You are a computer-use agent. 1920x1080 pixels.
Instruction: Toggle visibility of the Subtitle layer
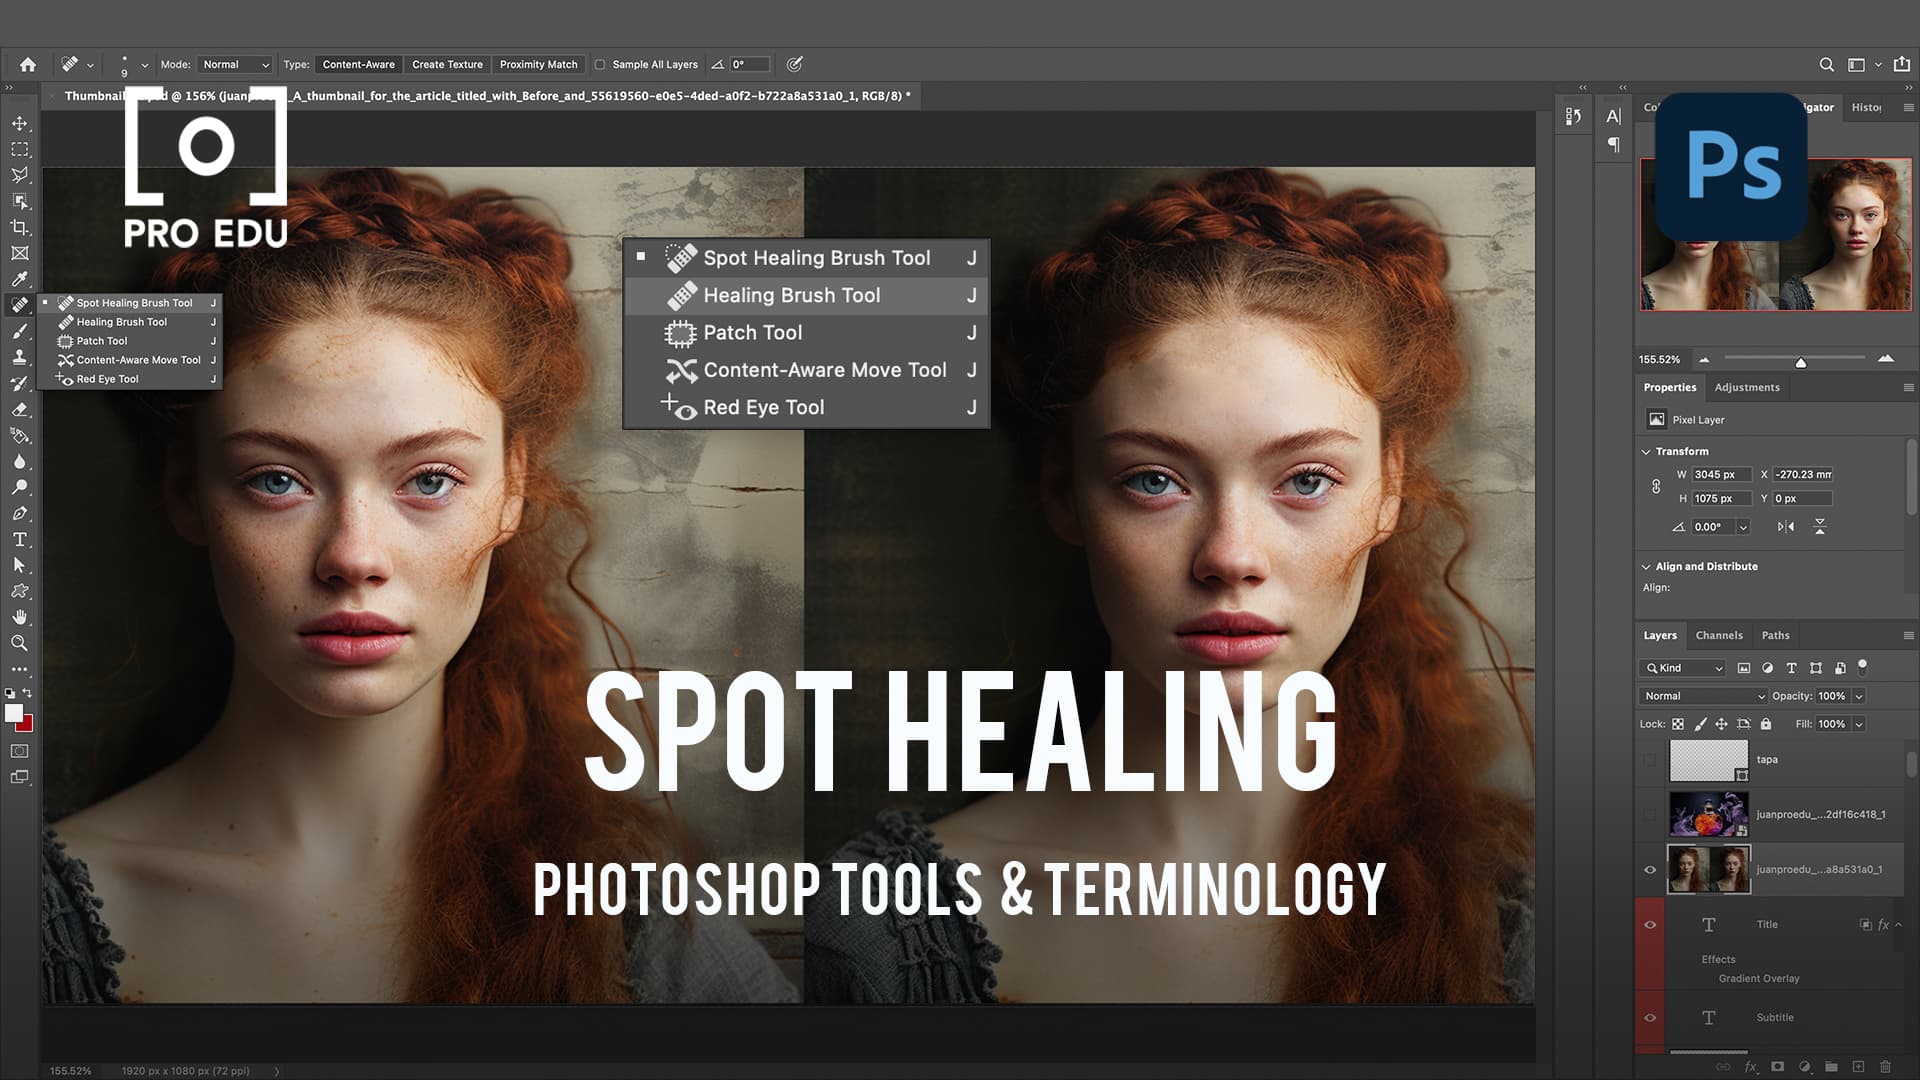[1651, 1017]
